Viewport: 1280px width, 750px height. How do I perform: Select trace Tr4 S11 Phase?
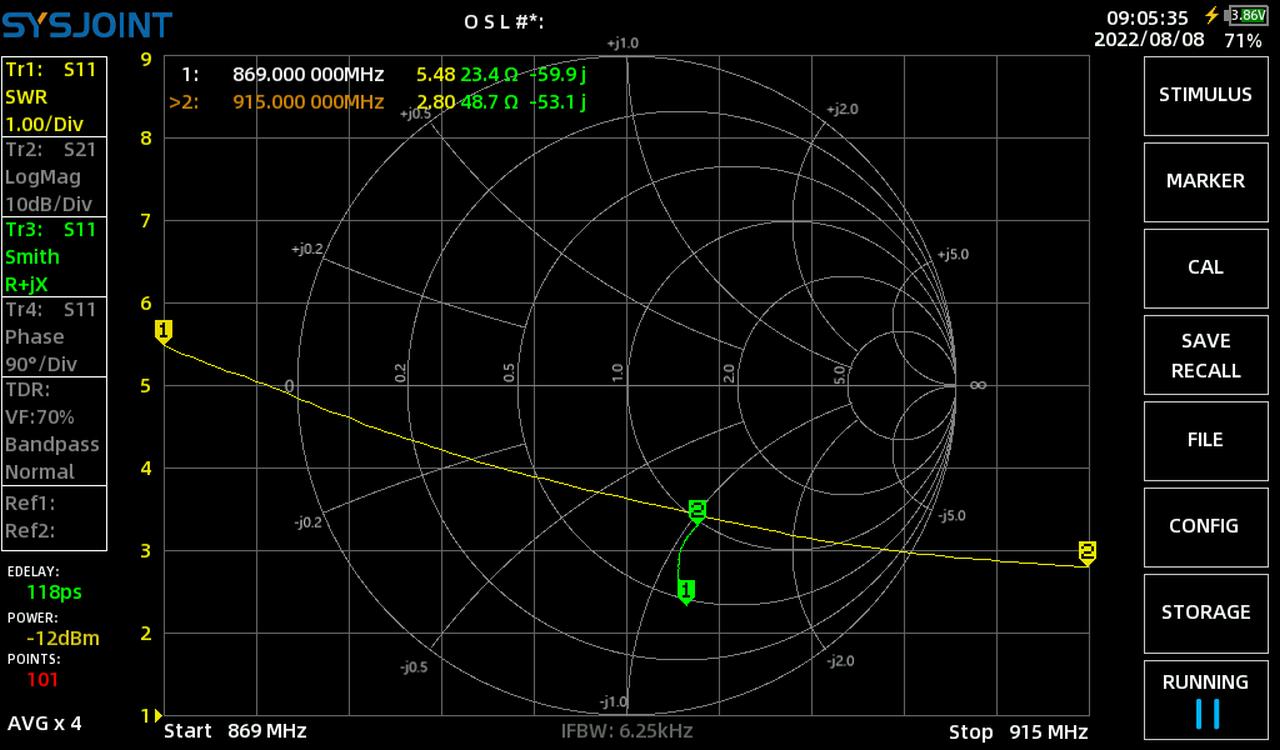coord(54,337)
